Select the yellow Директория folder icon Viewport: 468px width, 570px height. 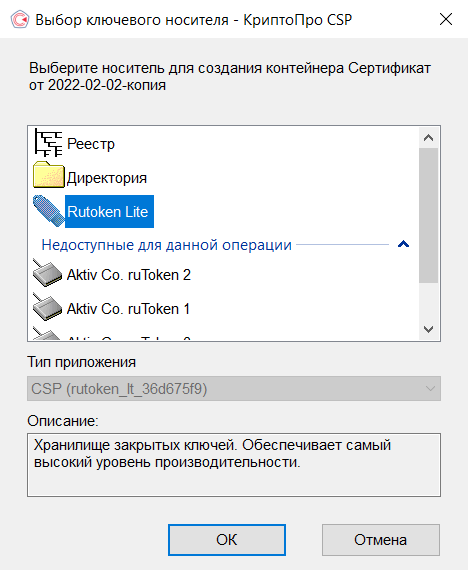[48, 175]
